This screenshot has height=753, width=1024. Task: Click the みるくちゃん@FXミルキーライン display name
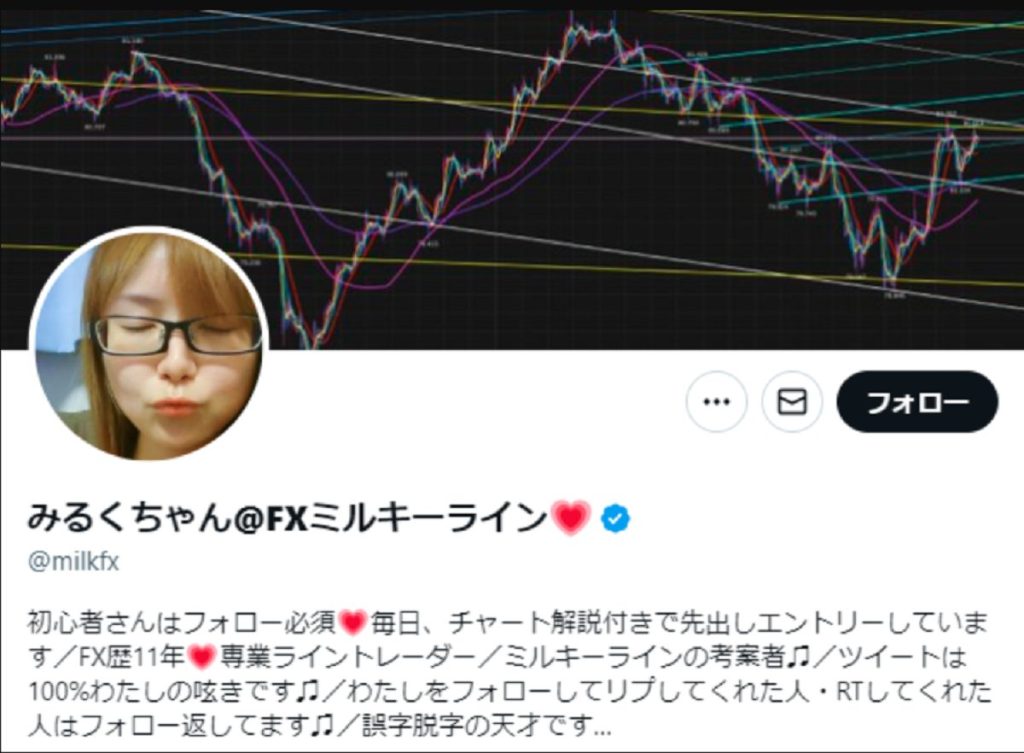point(287,518)
